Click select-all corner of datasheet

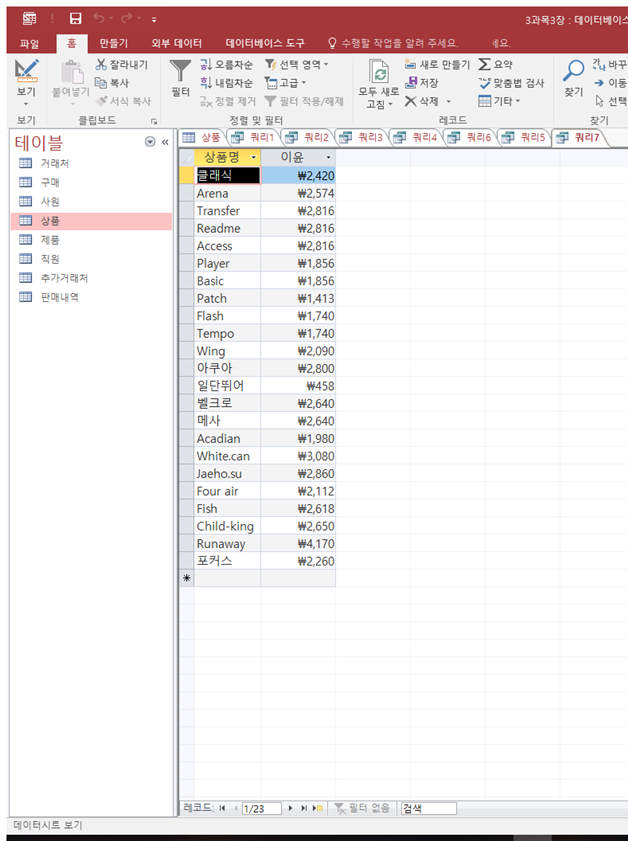(187, 157)
